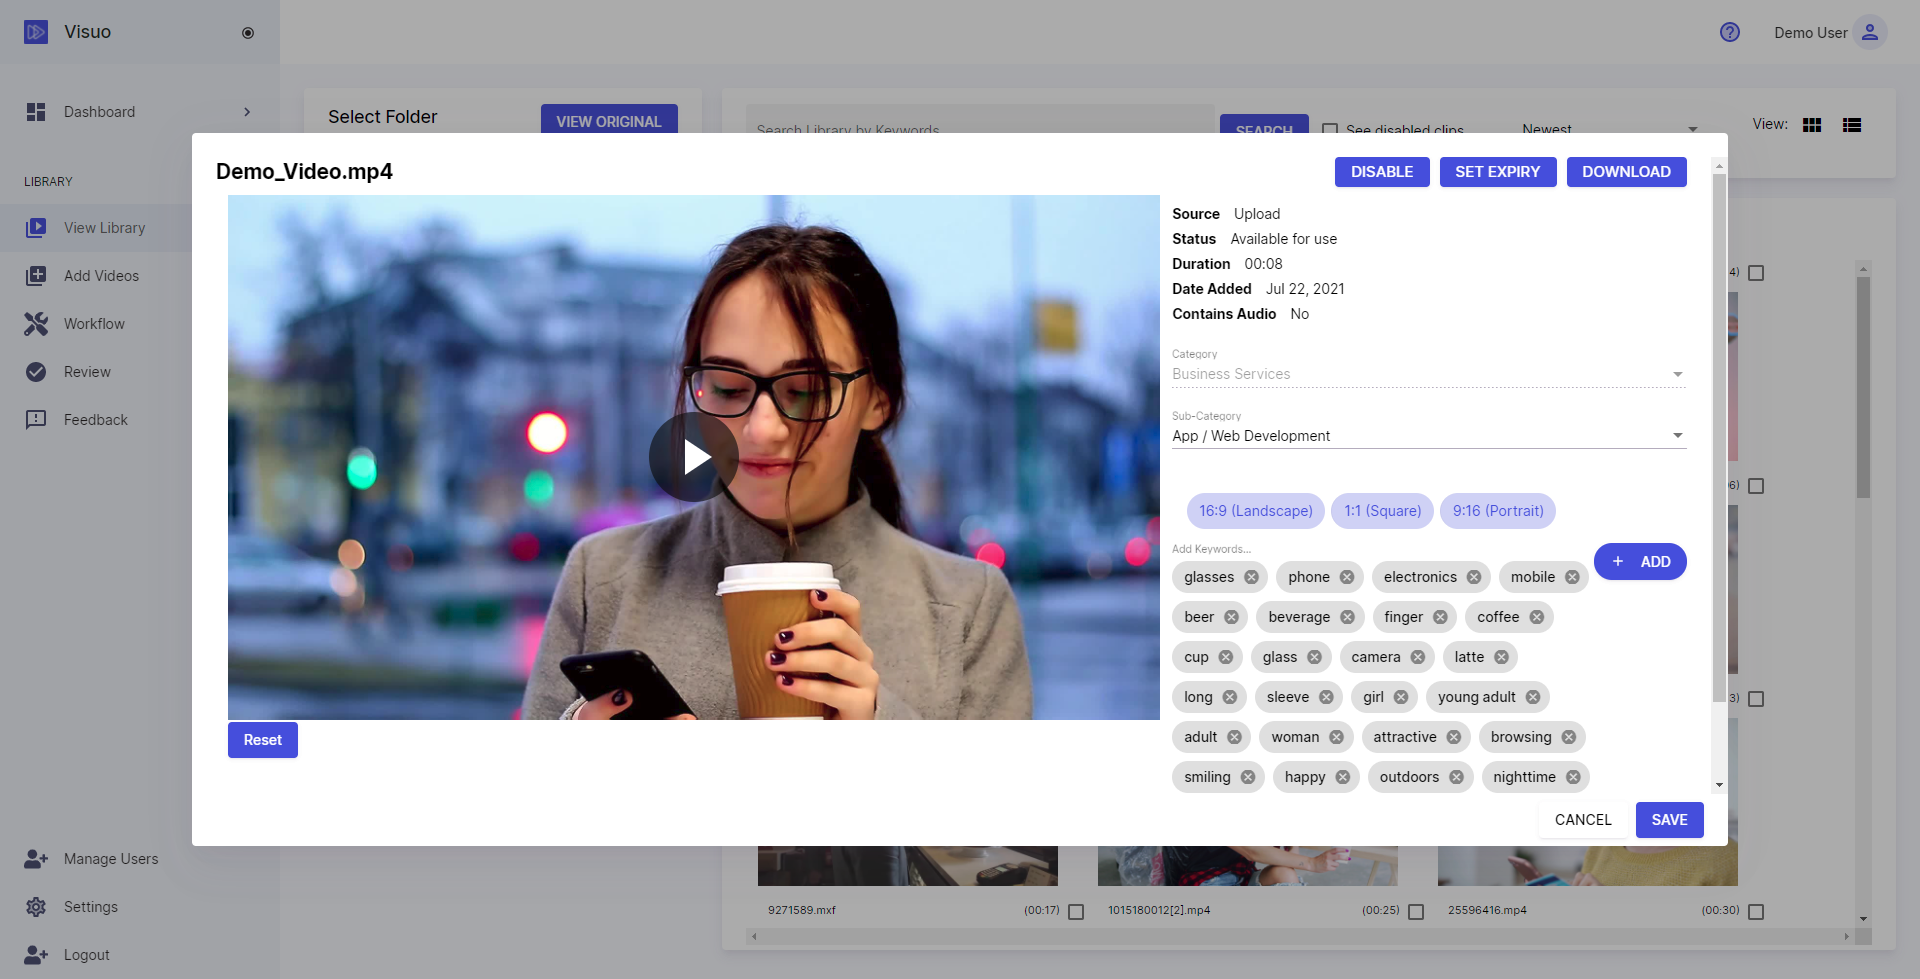
Task: Remove the 'glasses' keyword tag
Action: pos(1251,577)
